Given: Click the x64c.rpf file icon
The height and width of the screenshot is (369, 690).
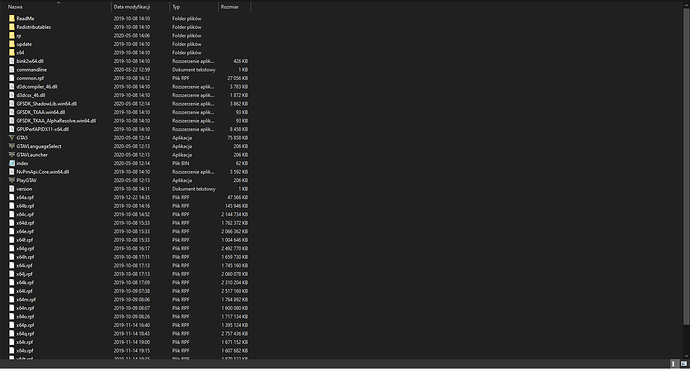Looking at the screenshot, I should click(12, 214).
